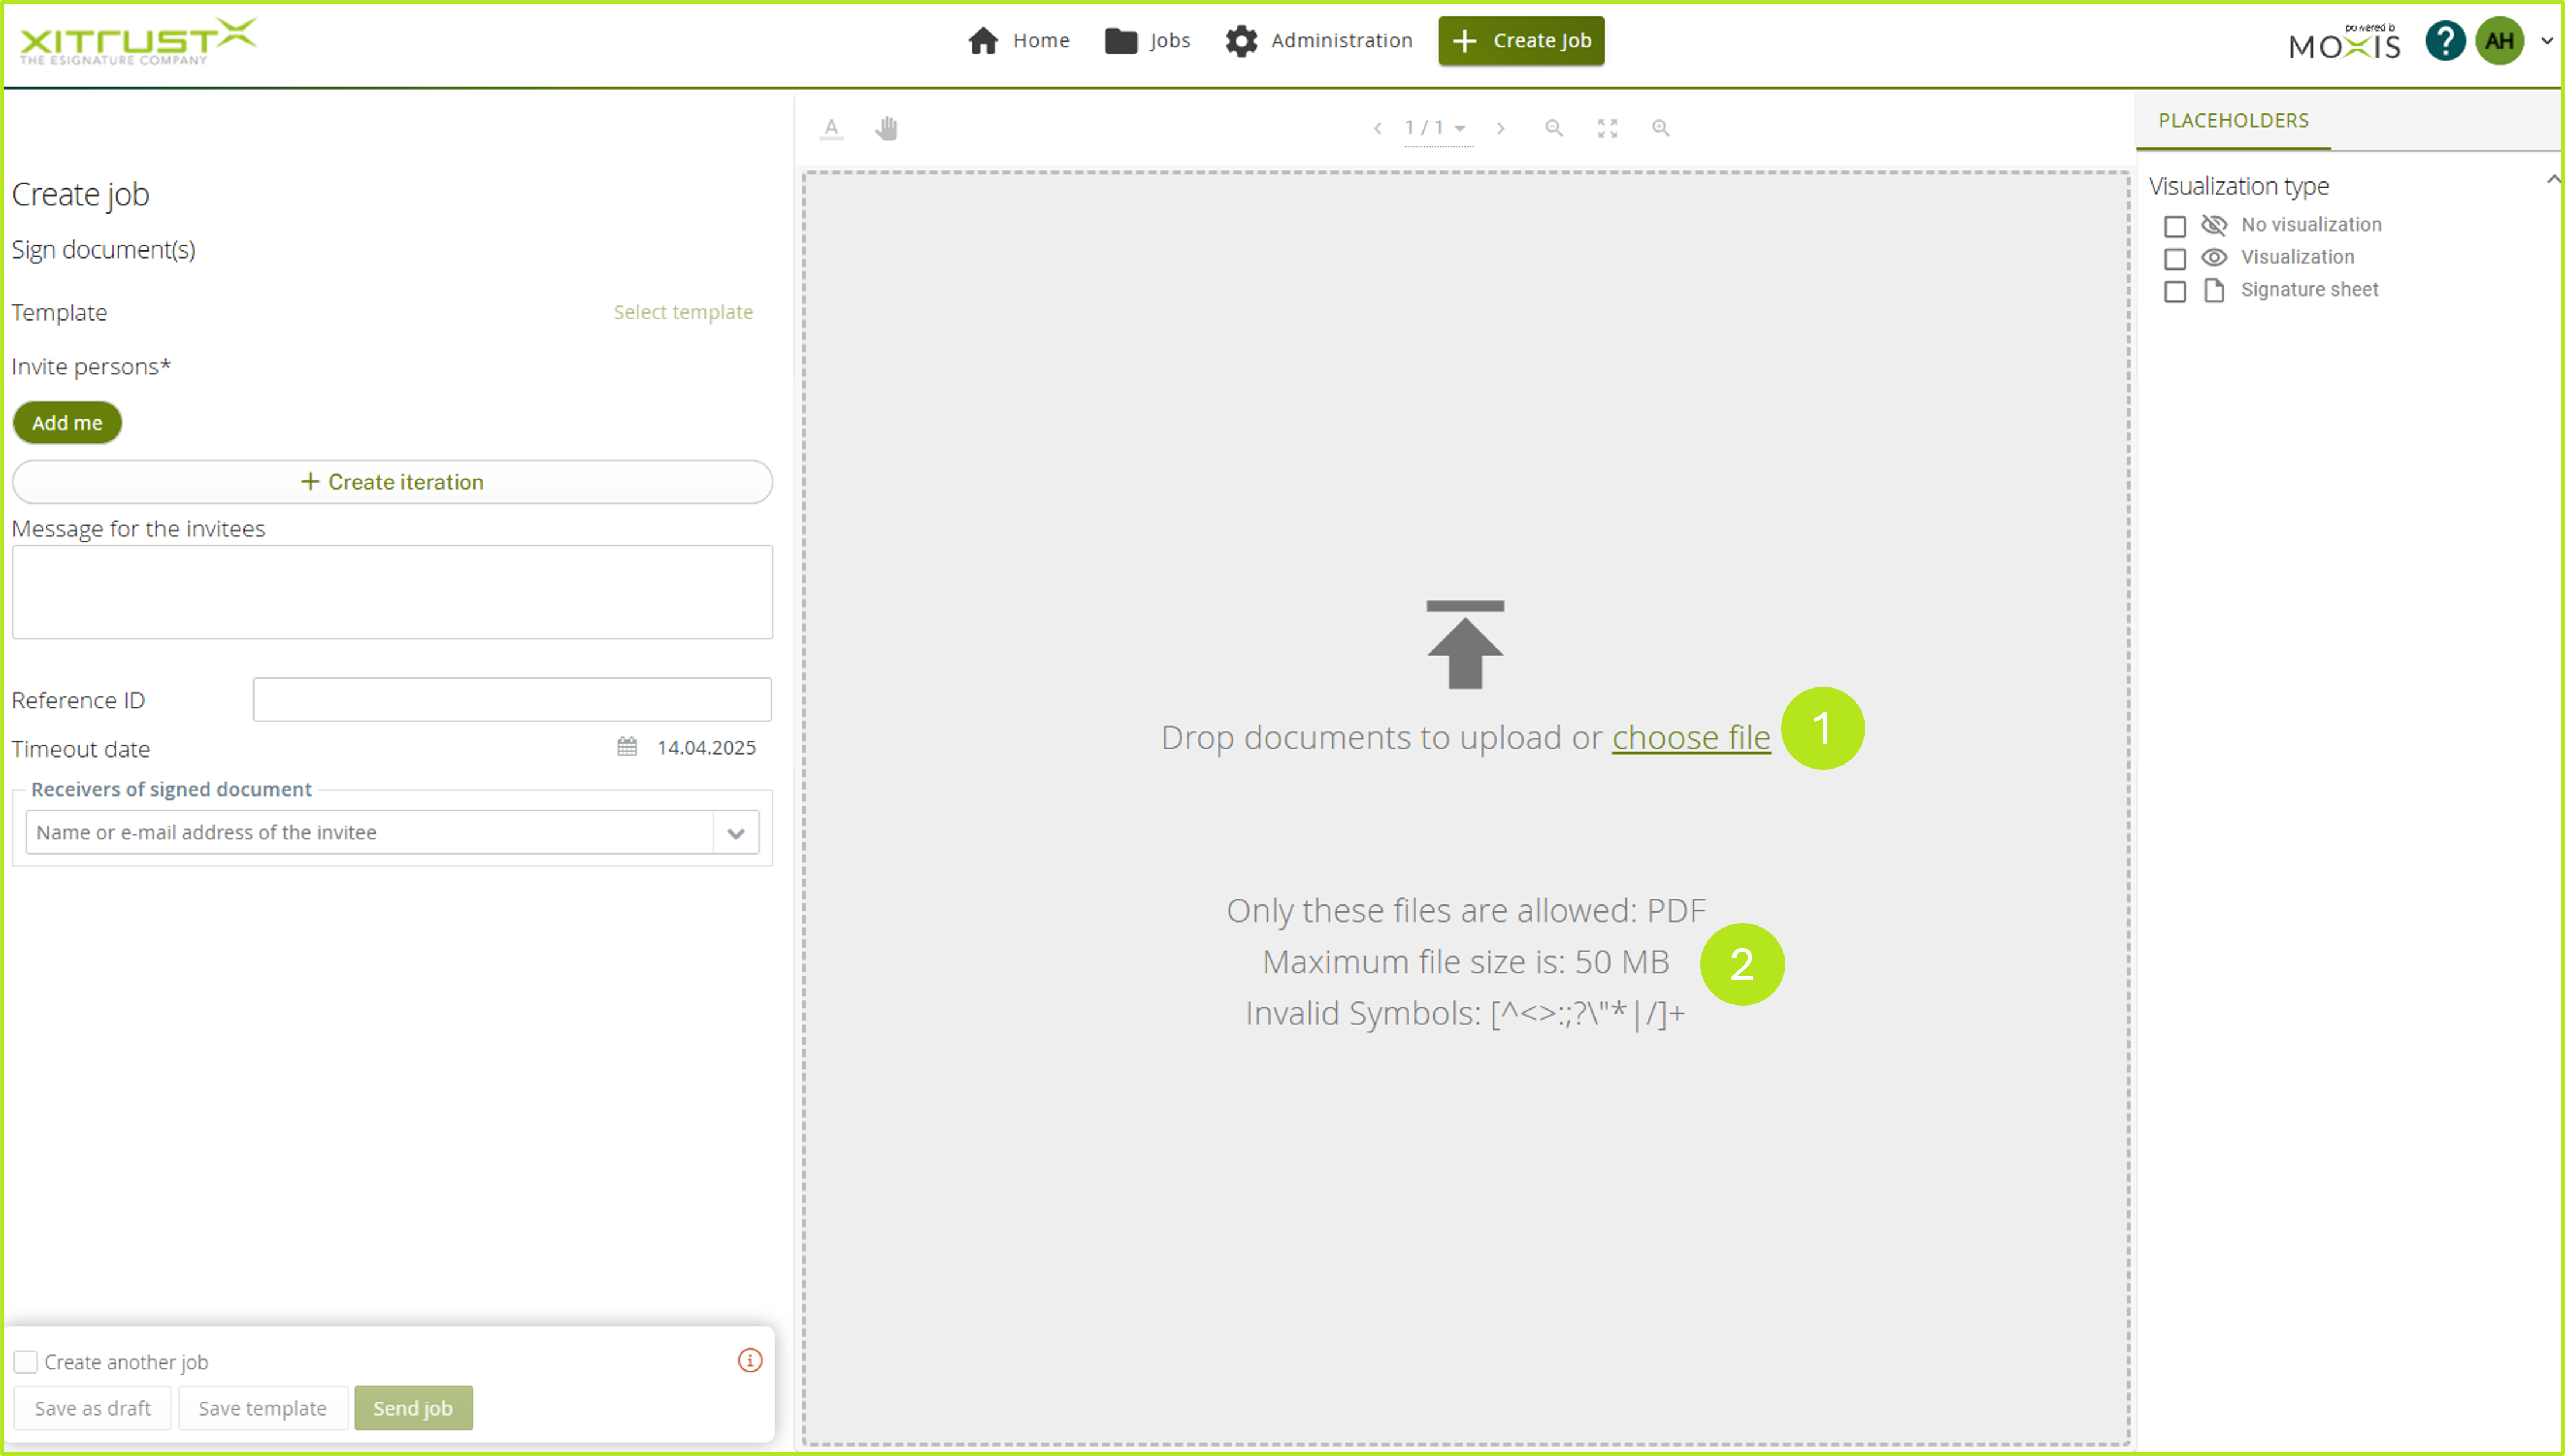
Task: Open the timeout date calendar icon
Action: 627,747
